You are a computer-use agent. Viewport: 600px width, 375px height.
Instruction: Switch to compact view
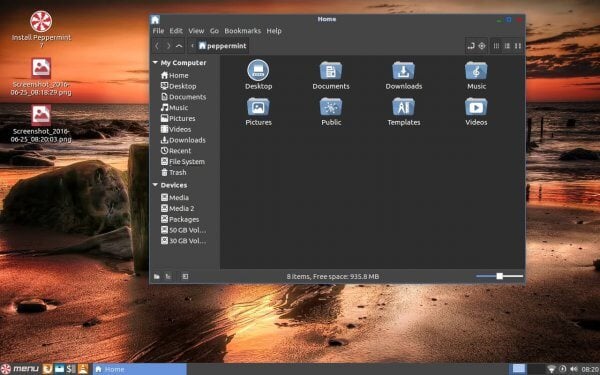click(x=518, y=46)
